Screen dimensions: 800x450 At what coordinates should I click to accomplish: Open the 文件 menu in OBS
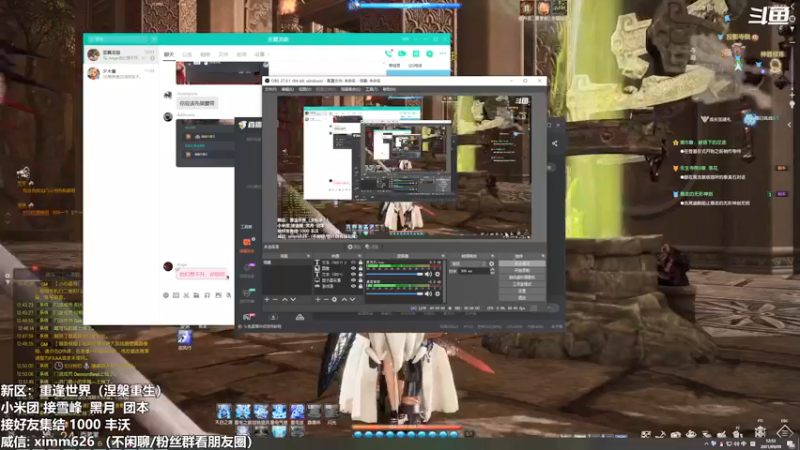[x=270, y=89]
